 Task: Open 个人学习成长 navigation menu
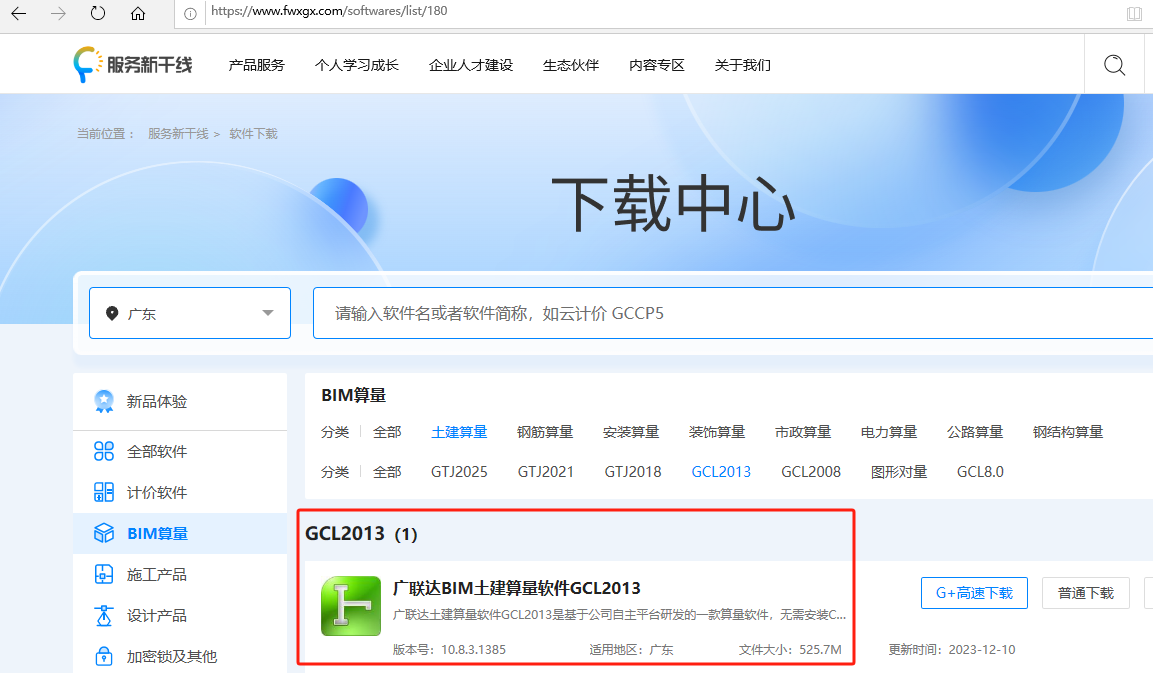[x=357, y=65]
